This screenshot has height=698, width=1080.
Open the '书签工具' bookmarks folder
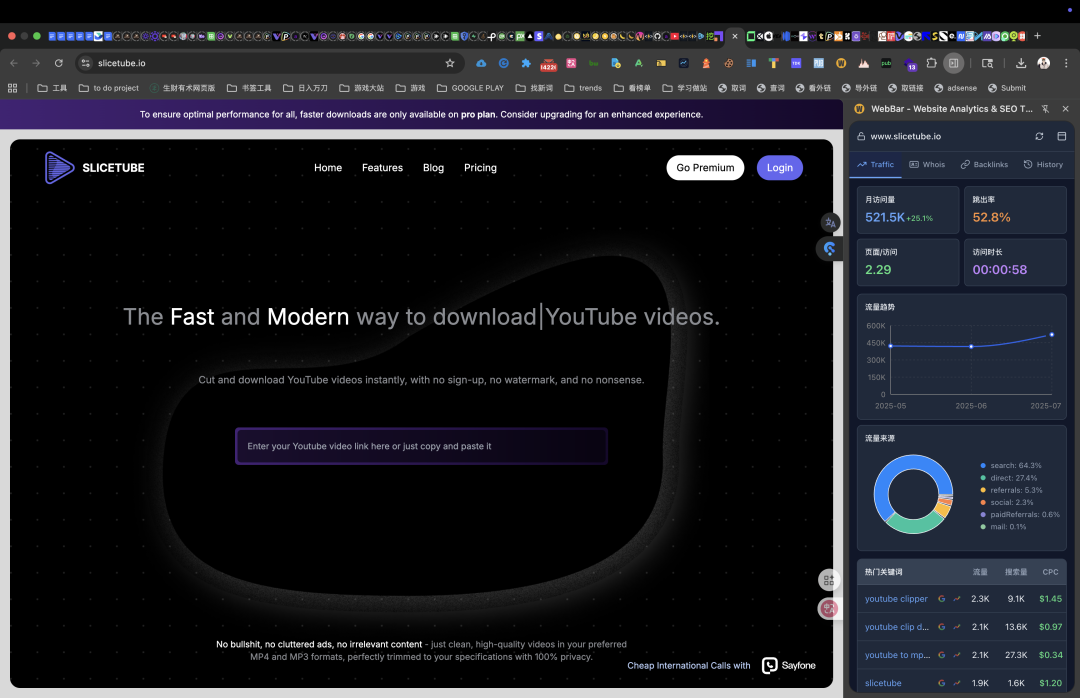249,88
